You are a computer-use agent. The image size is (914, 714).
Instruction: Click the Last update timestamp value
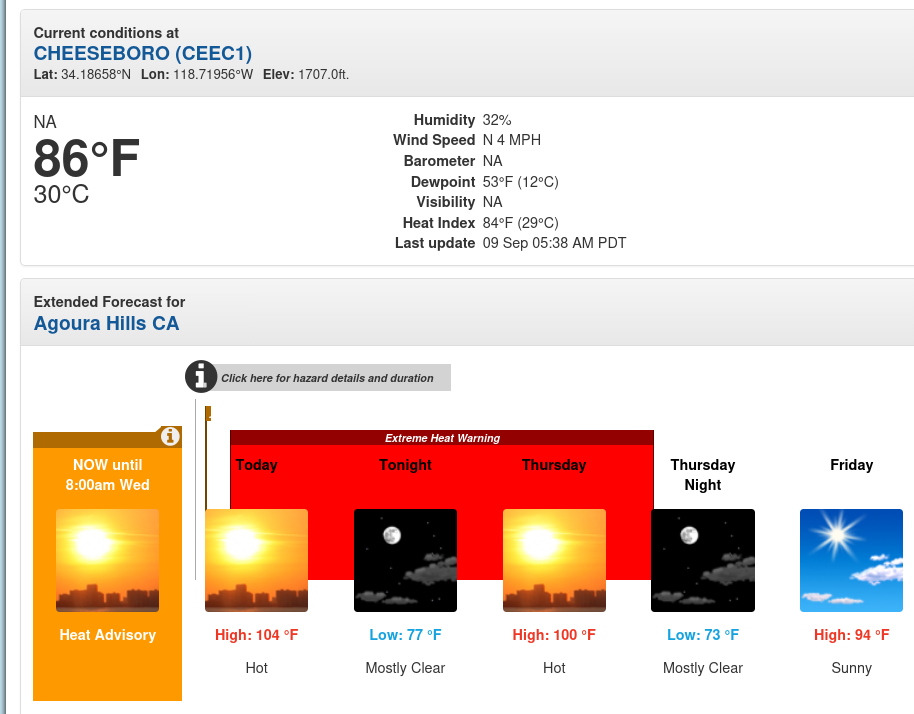[x=554, y=243]
